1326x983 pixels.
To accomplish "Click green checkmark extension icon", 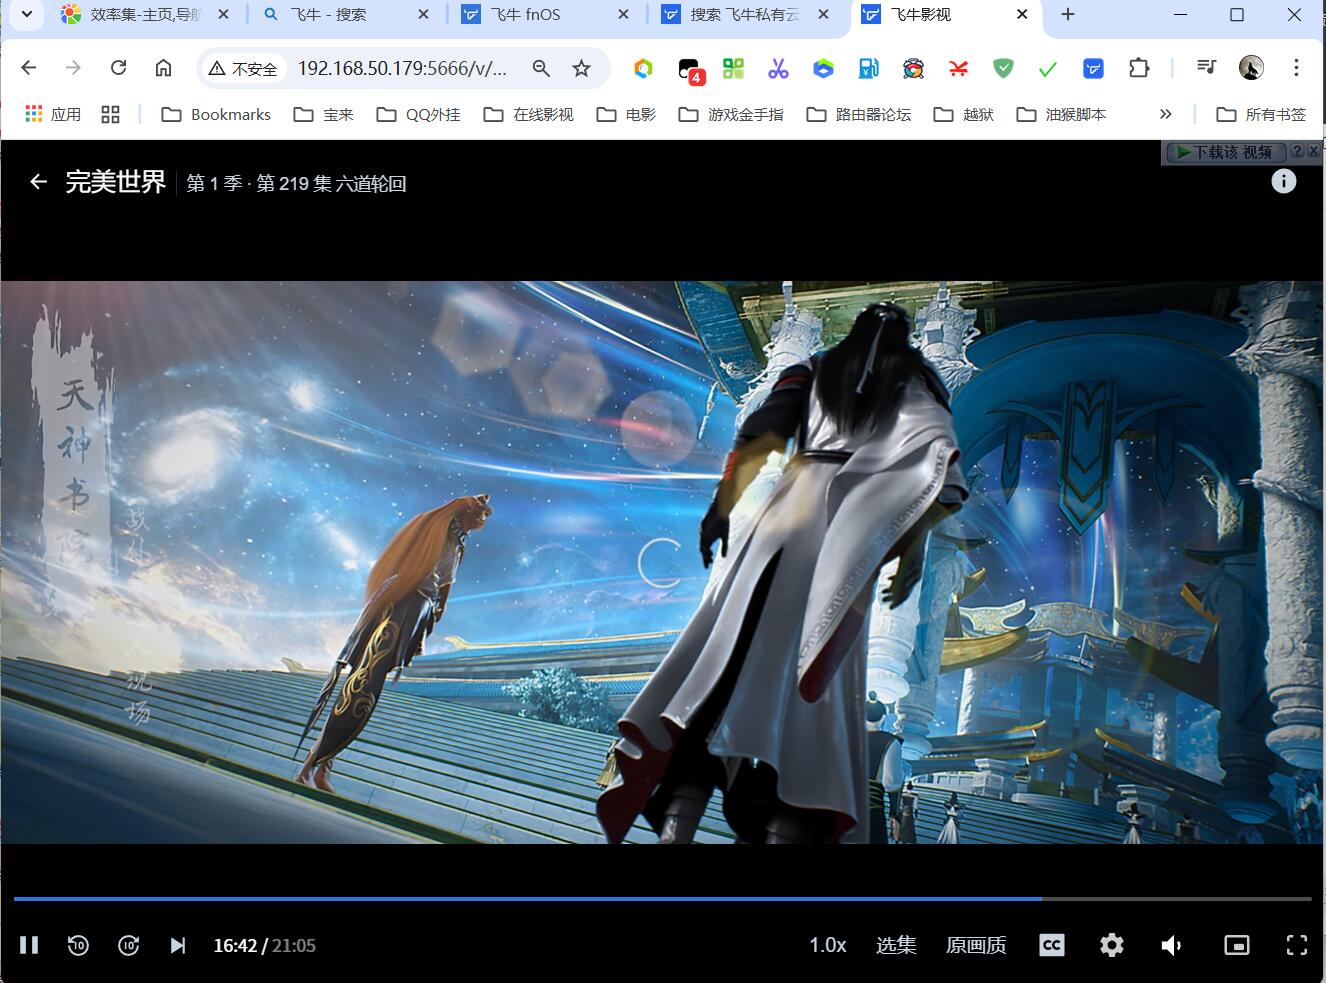I will point(1048,68).
